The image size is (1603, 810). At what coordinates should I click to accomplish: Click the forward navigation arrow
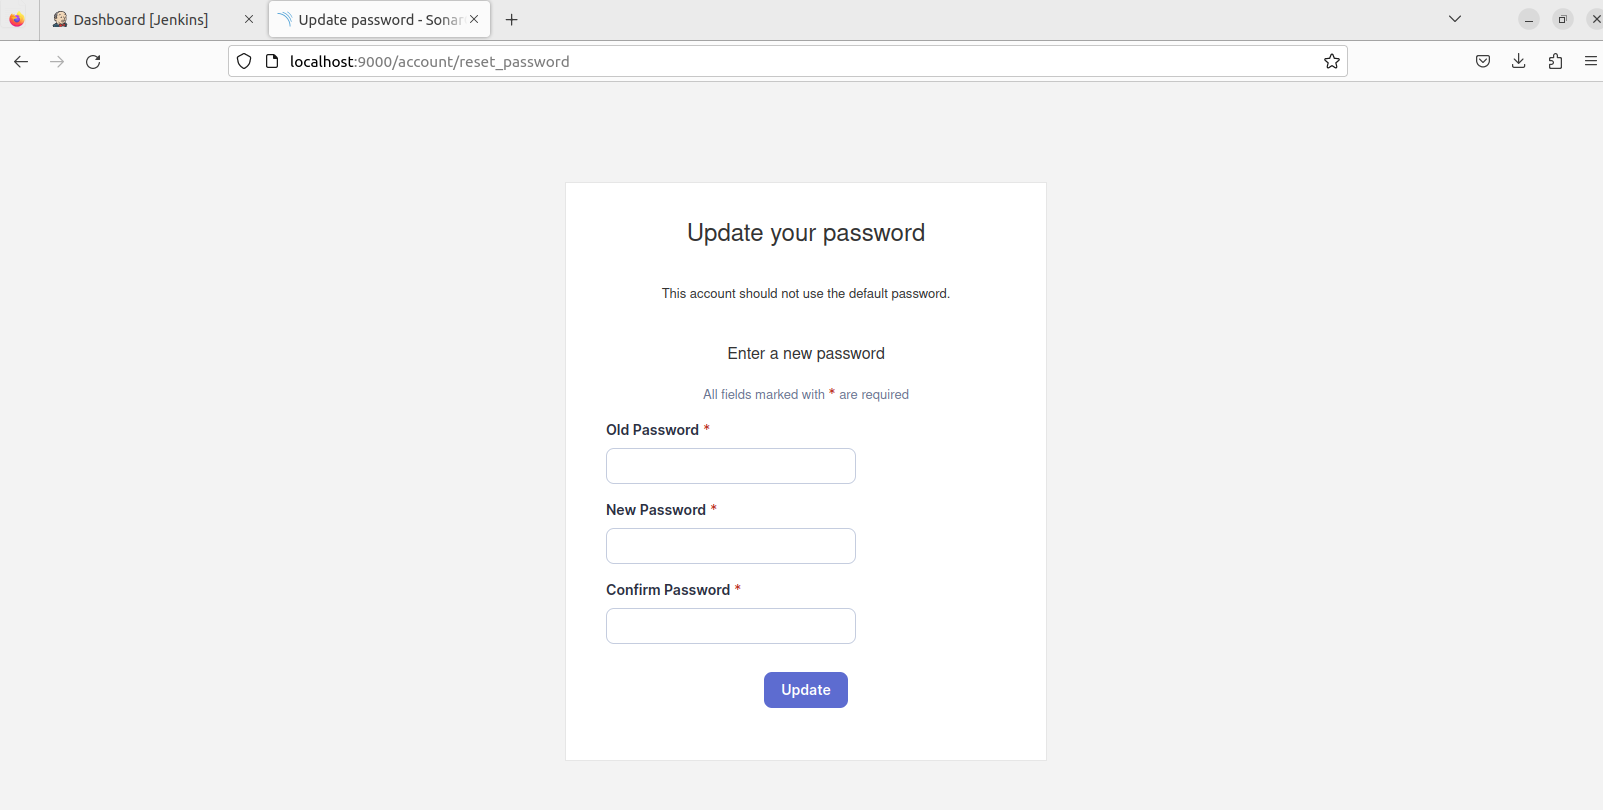(x=57, y=61)
